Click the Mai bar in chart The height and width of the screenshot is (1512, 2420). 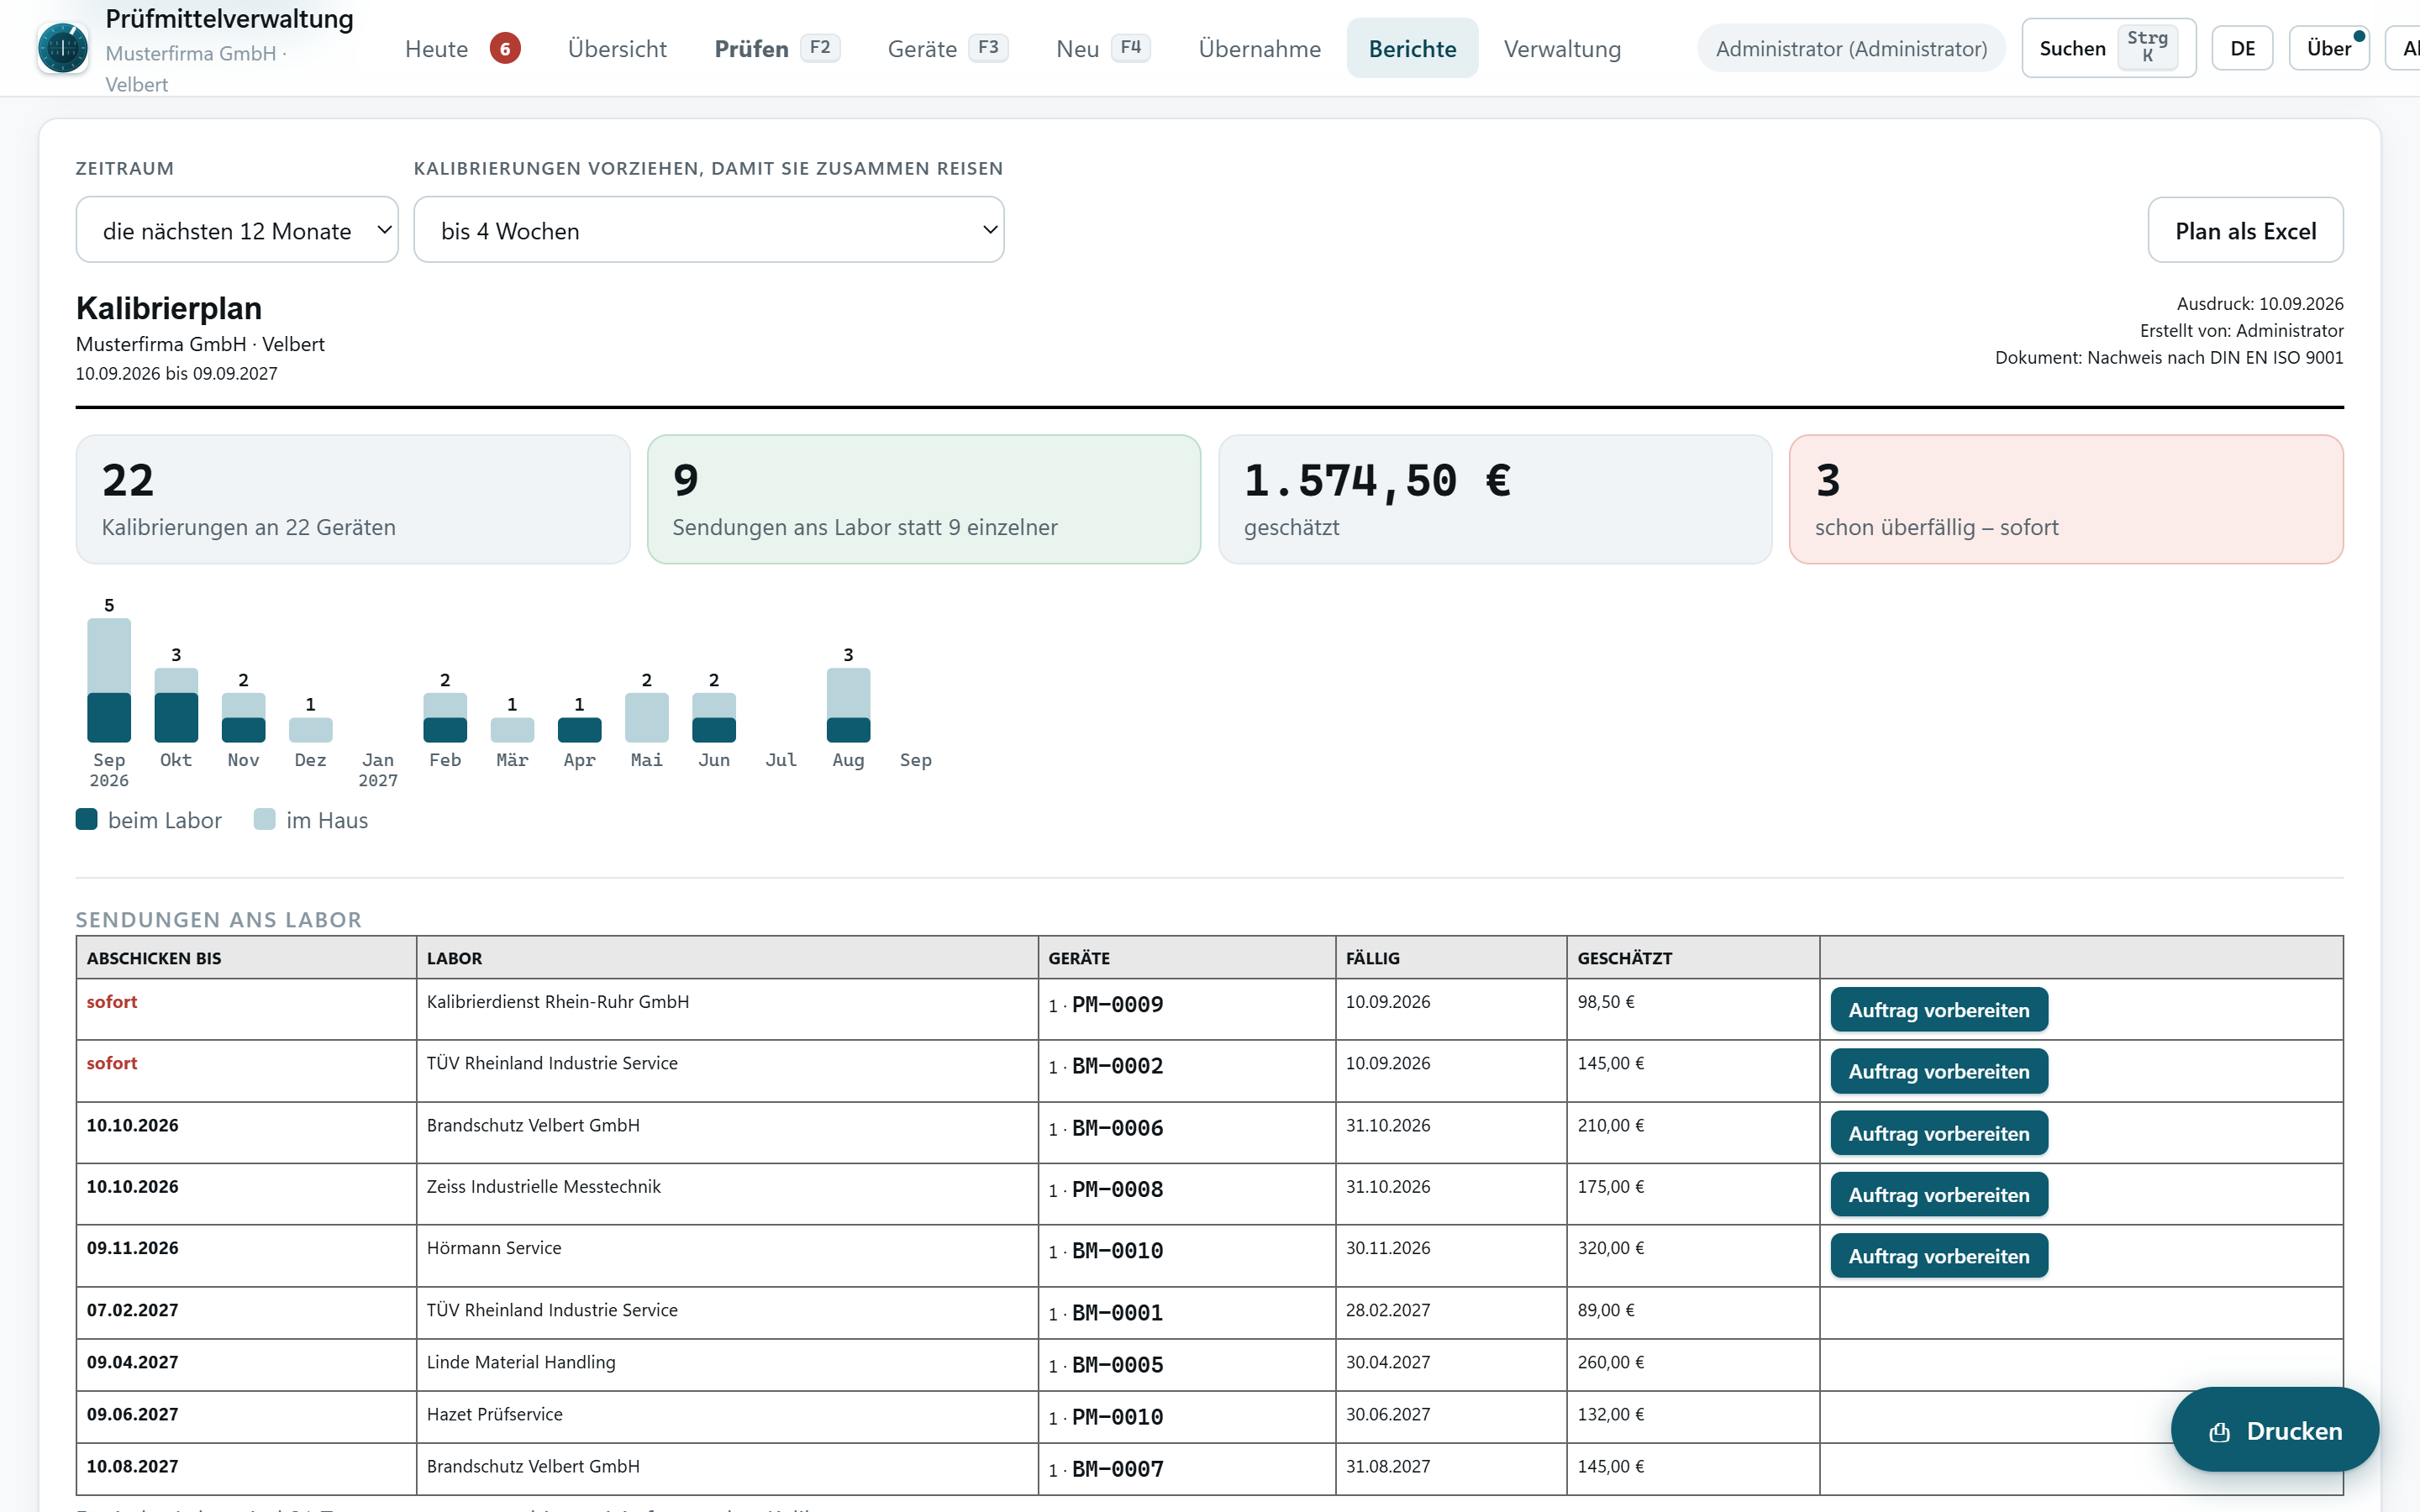click(646, 718)
